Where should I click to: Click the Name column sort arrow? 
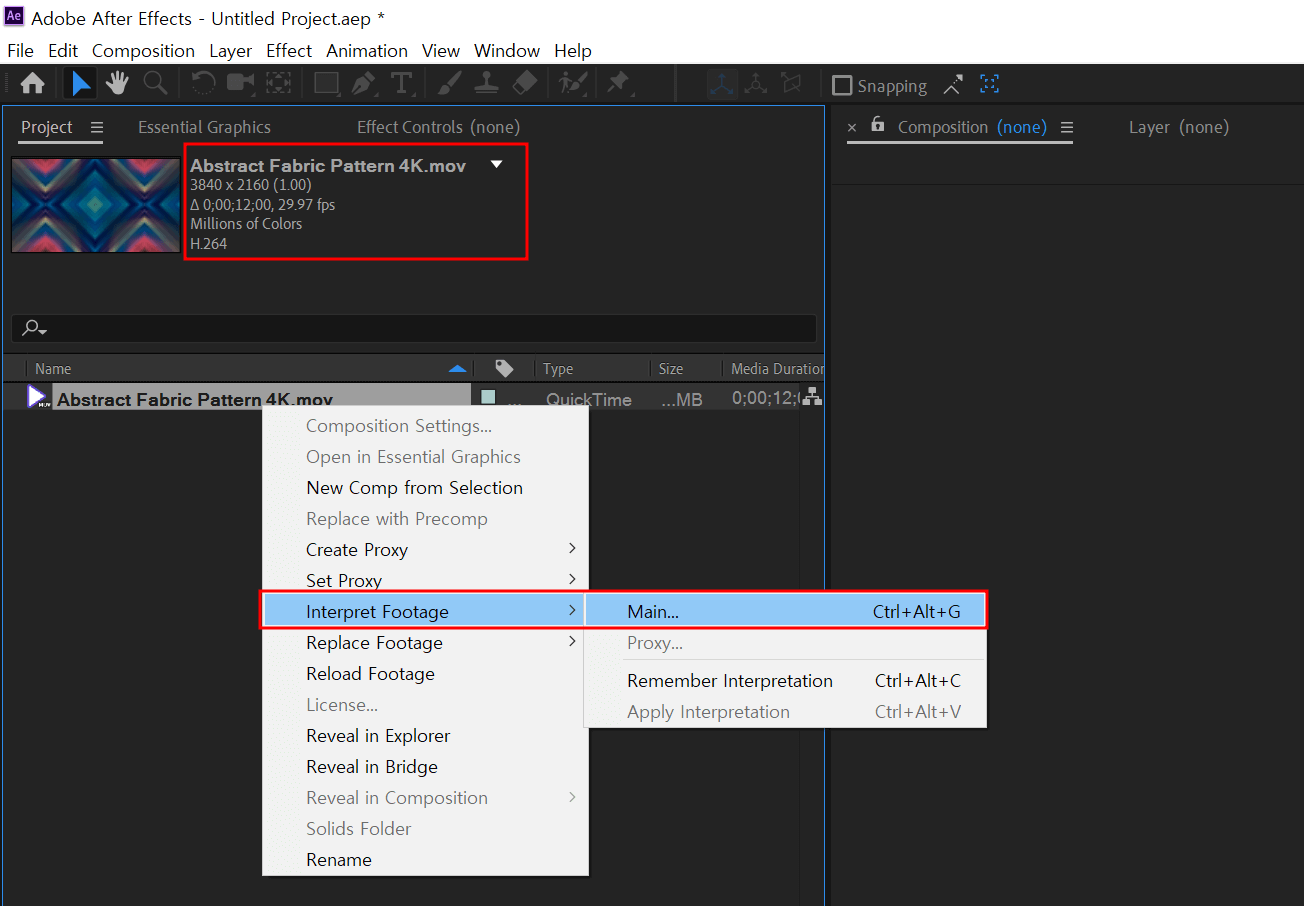point(457,369)
